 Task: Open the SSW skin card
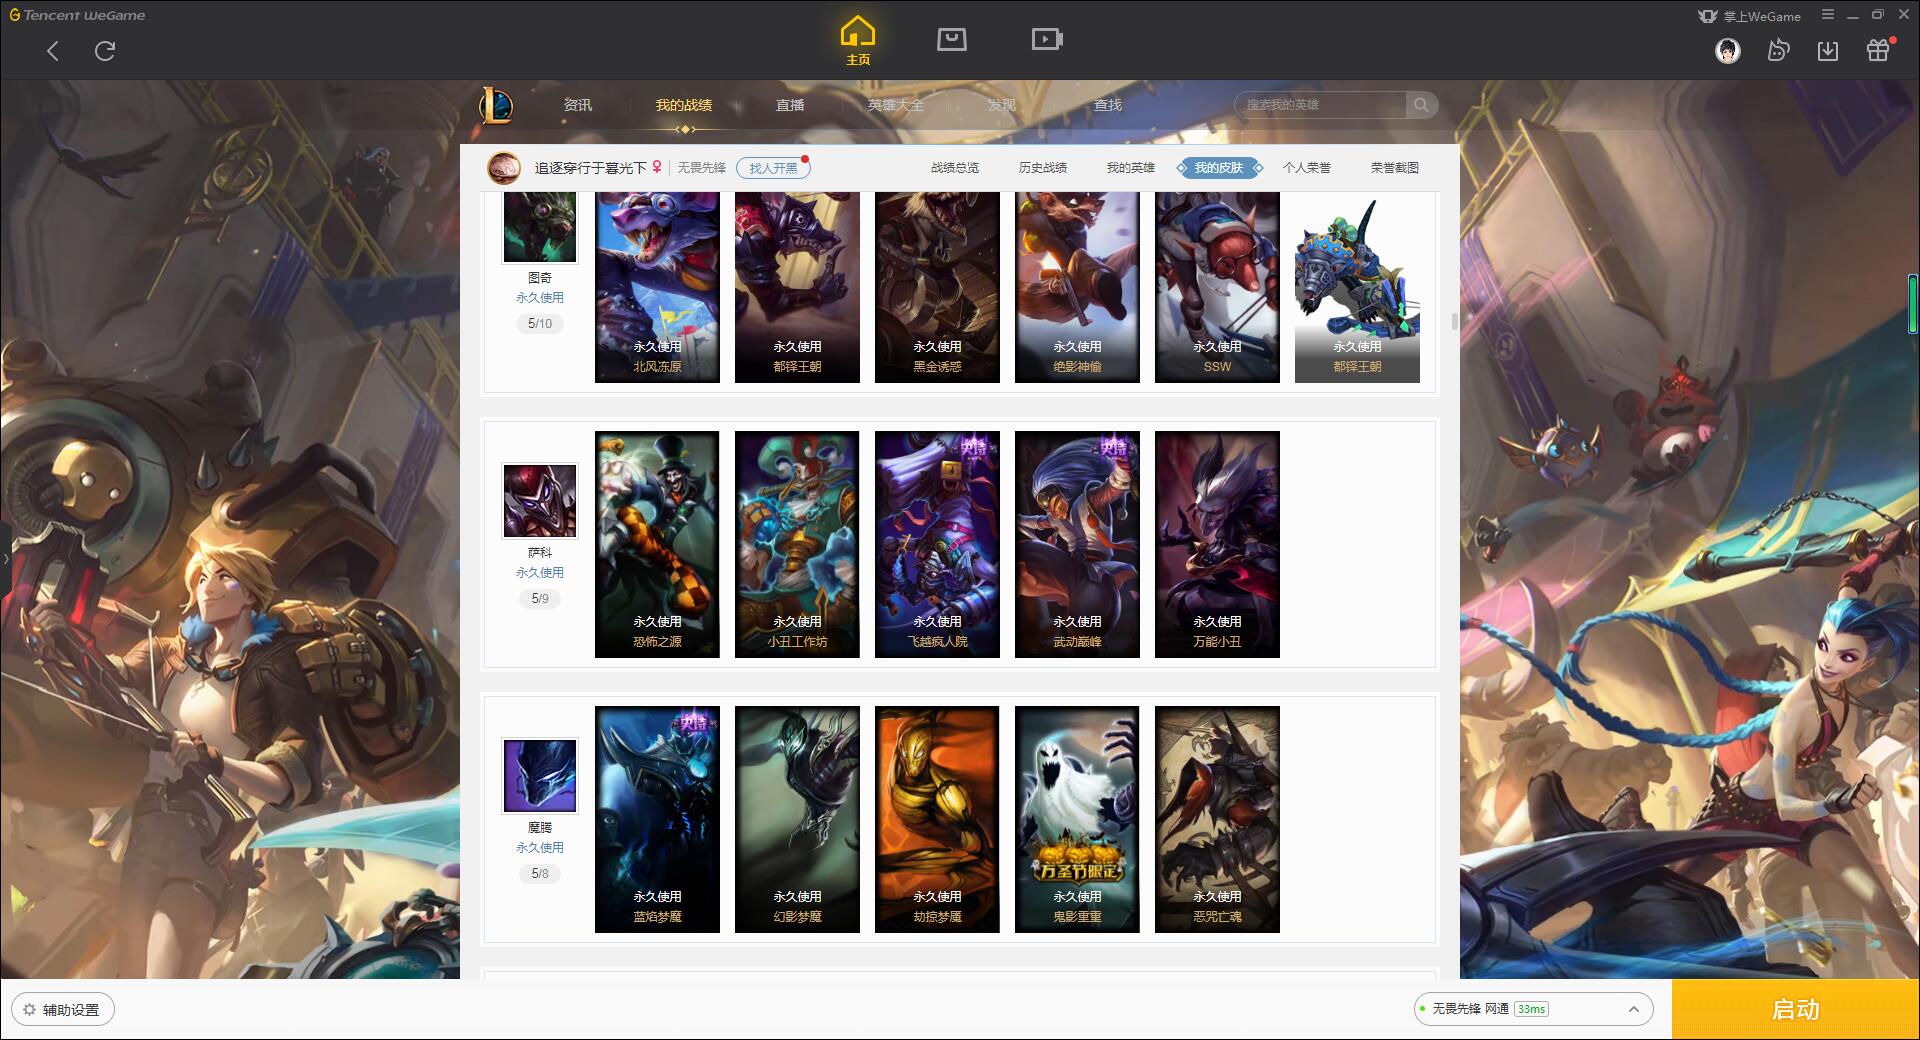[1217, 287]
